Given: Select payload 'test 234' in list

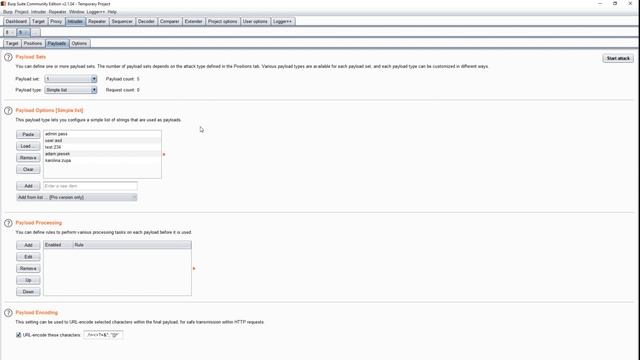Looking at the screenshot, I should point(102,147).
